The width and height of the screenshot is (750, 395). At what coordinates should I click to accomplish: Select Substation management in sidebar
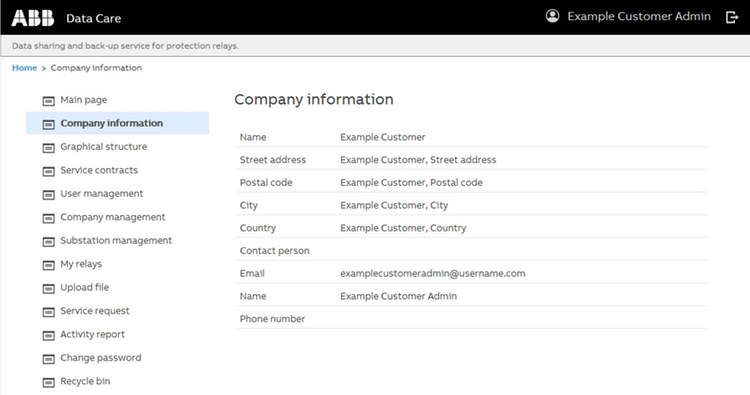(x=116, y=241)
